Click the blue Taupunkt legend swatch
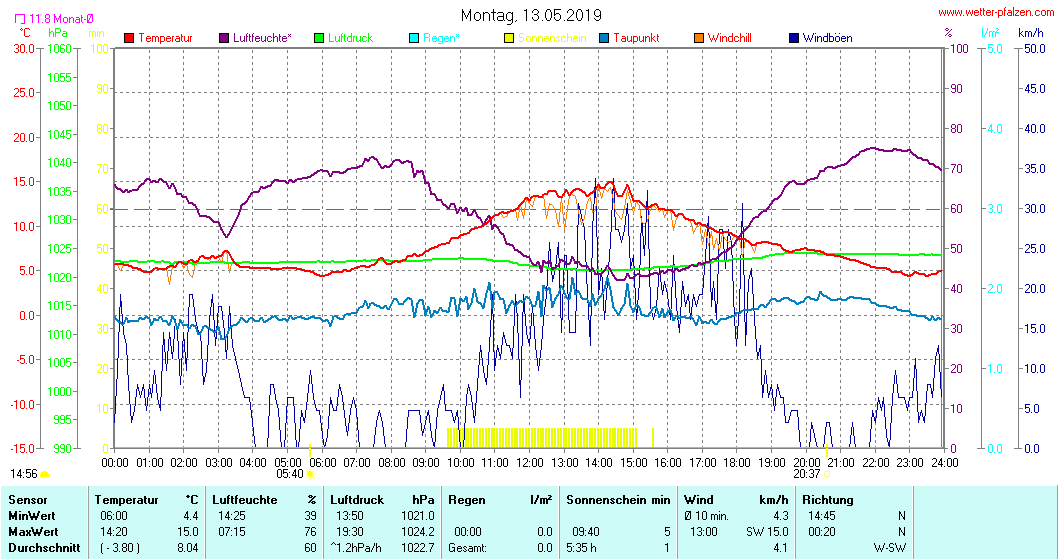1058x559 pixels. 605,38
